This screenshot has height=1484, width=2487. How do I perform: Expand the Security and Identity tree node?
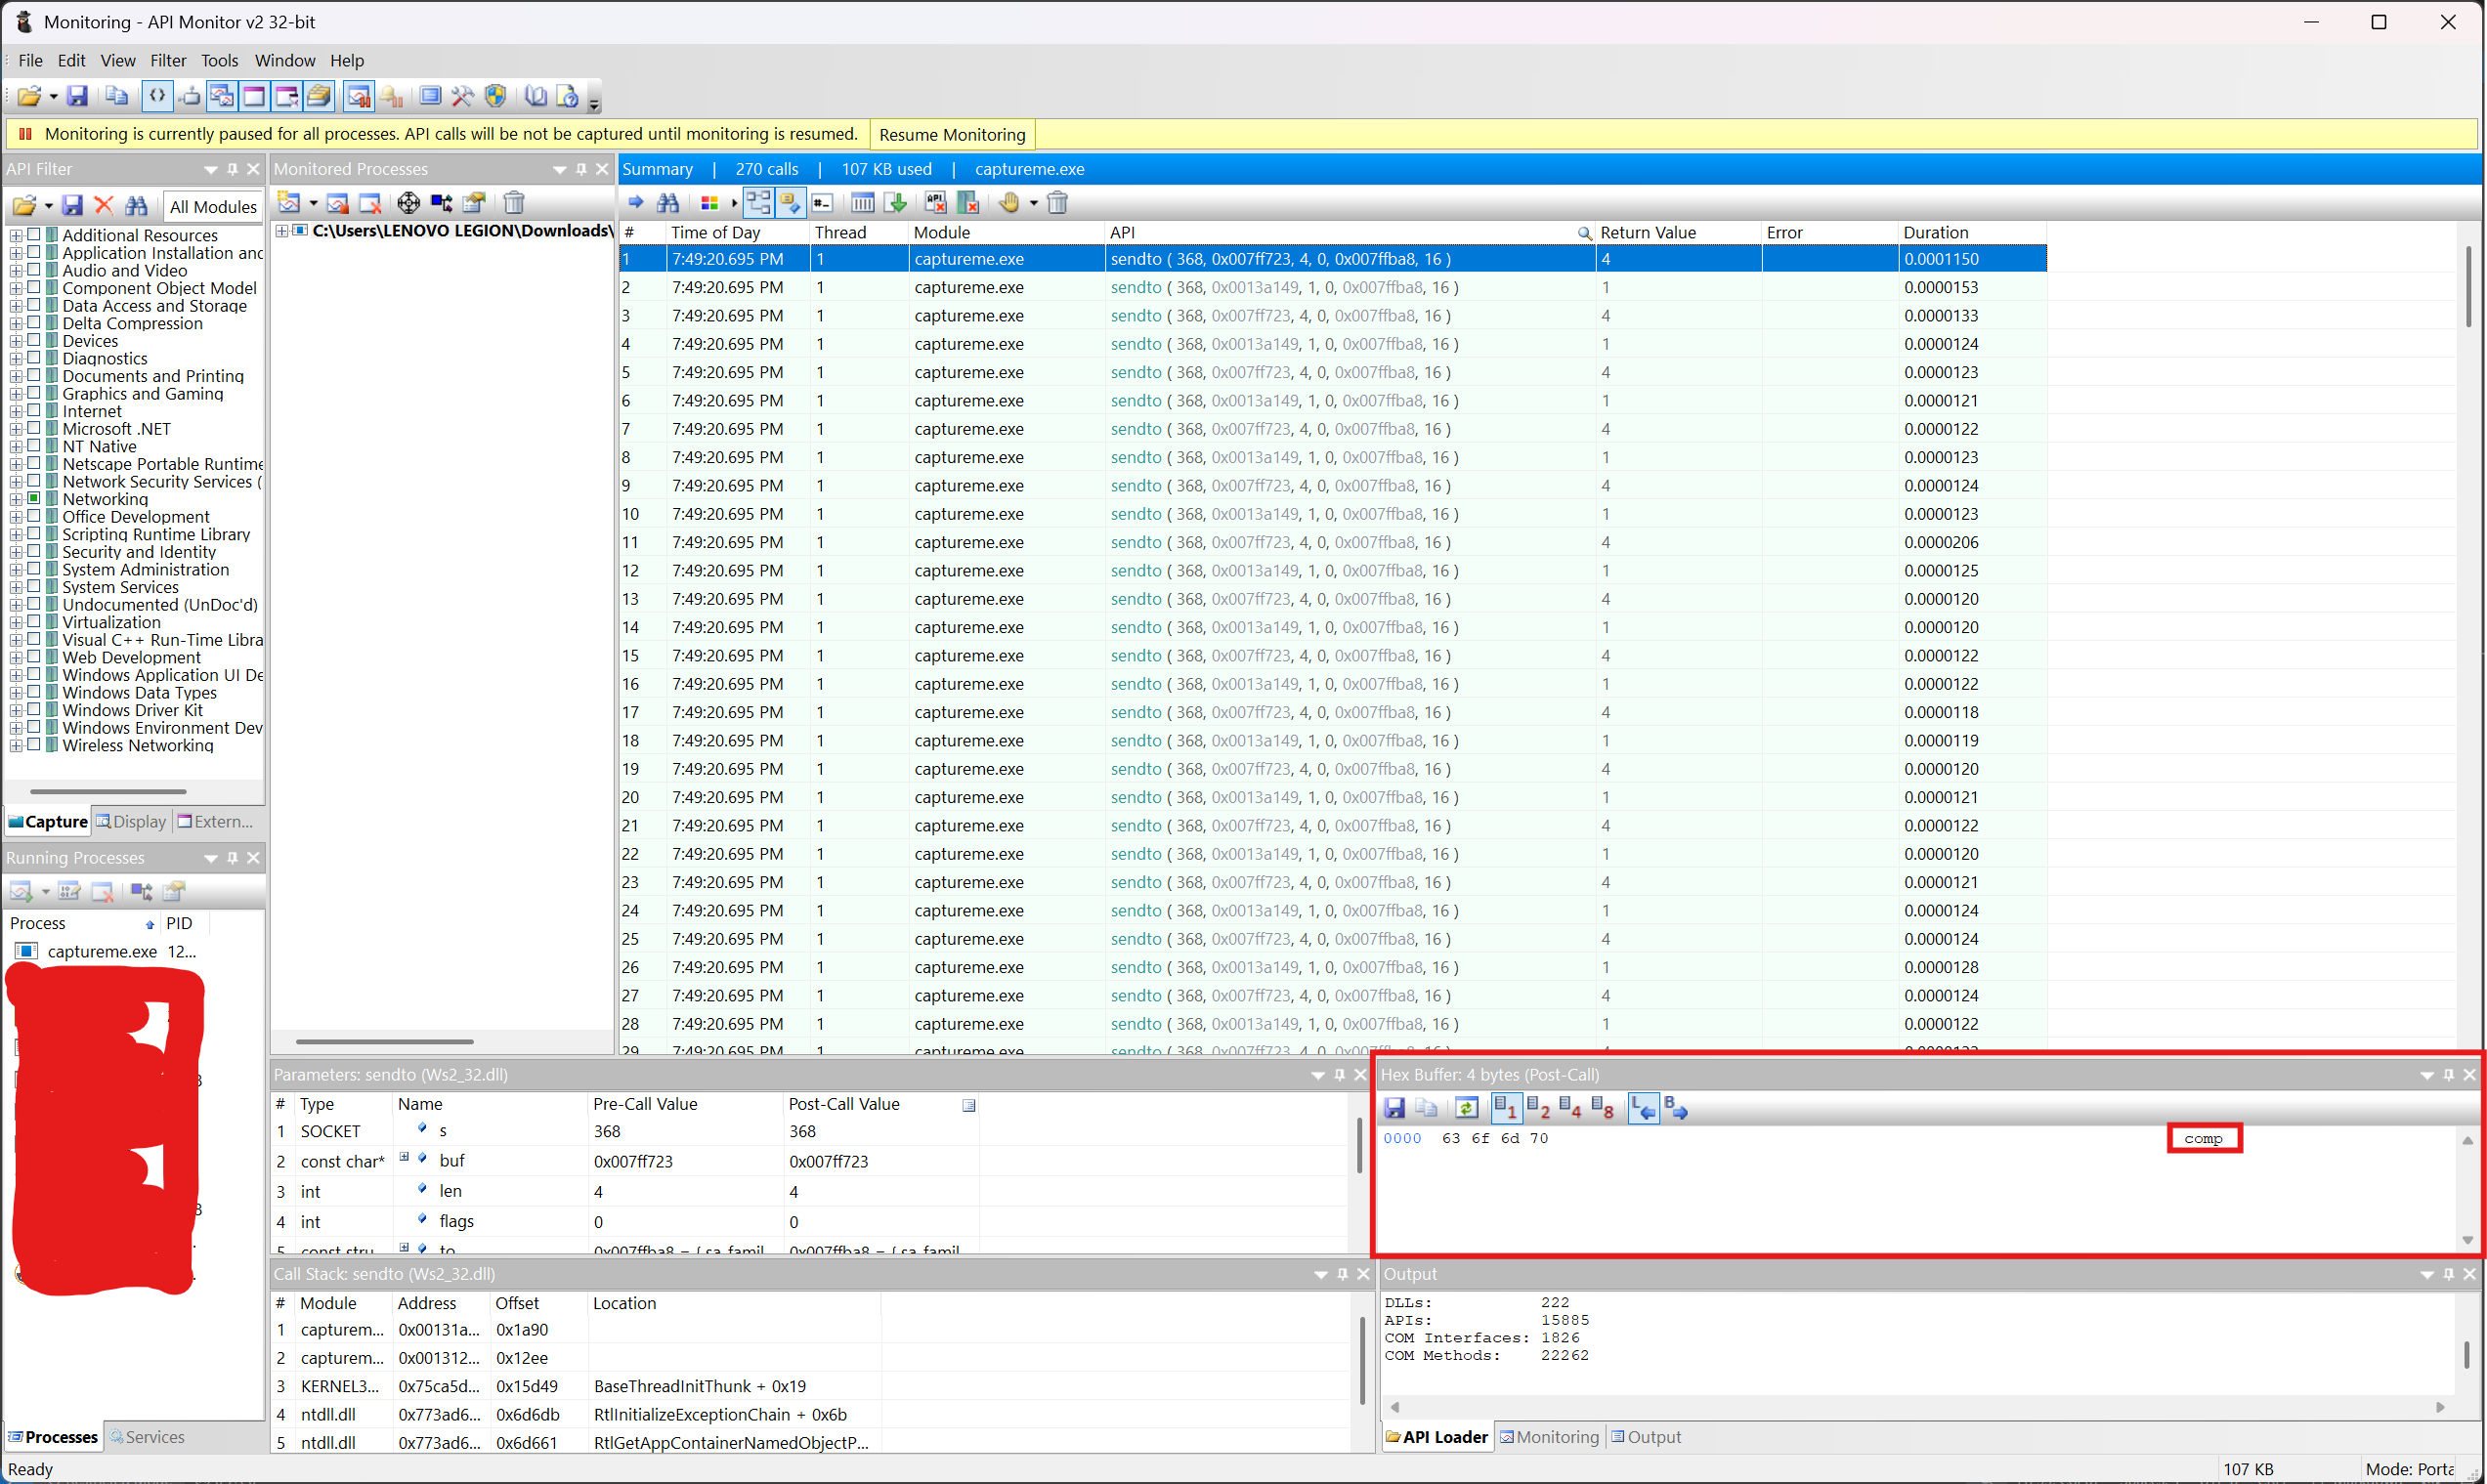(x=16, y=551)
